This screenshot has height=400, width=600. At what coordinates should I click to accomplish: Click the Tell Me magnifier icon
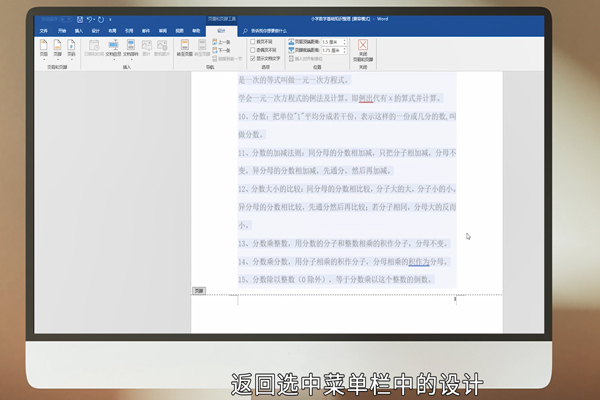tap(245, 31)
